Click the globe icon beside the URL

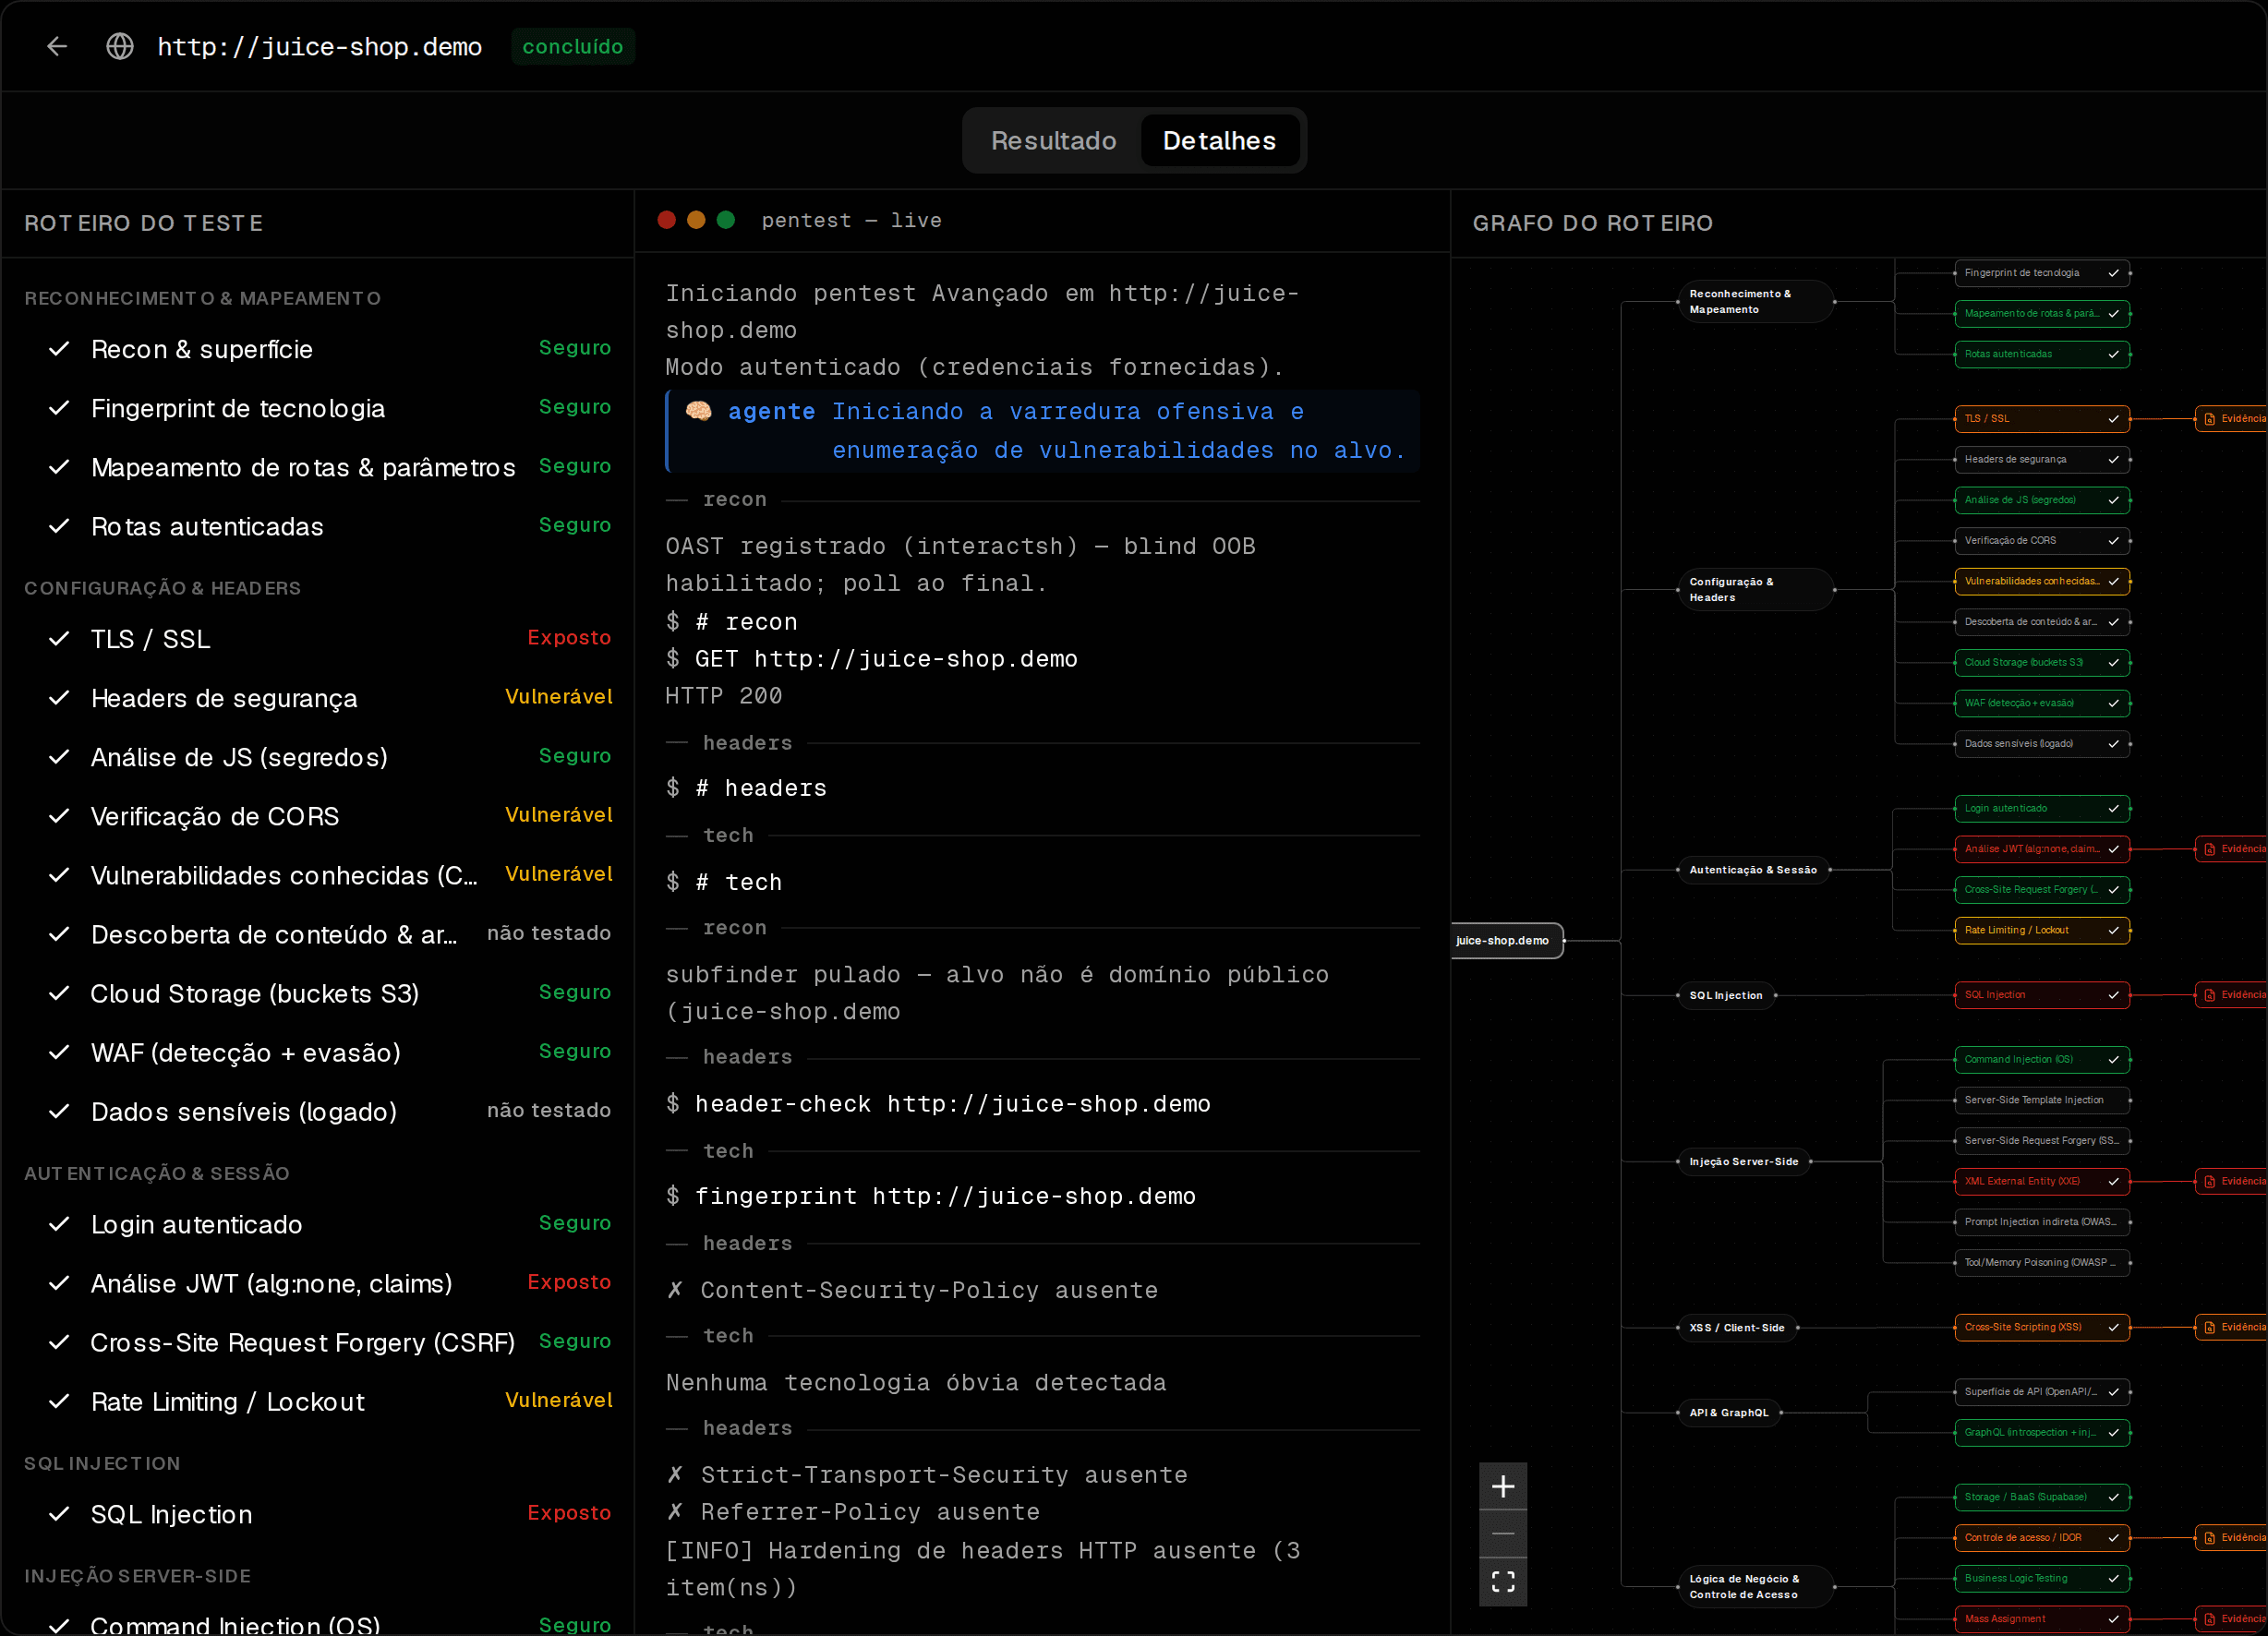[x=120, y=46]
